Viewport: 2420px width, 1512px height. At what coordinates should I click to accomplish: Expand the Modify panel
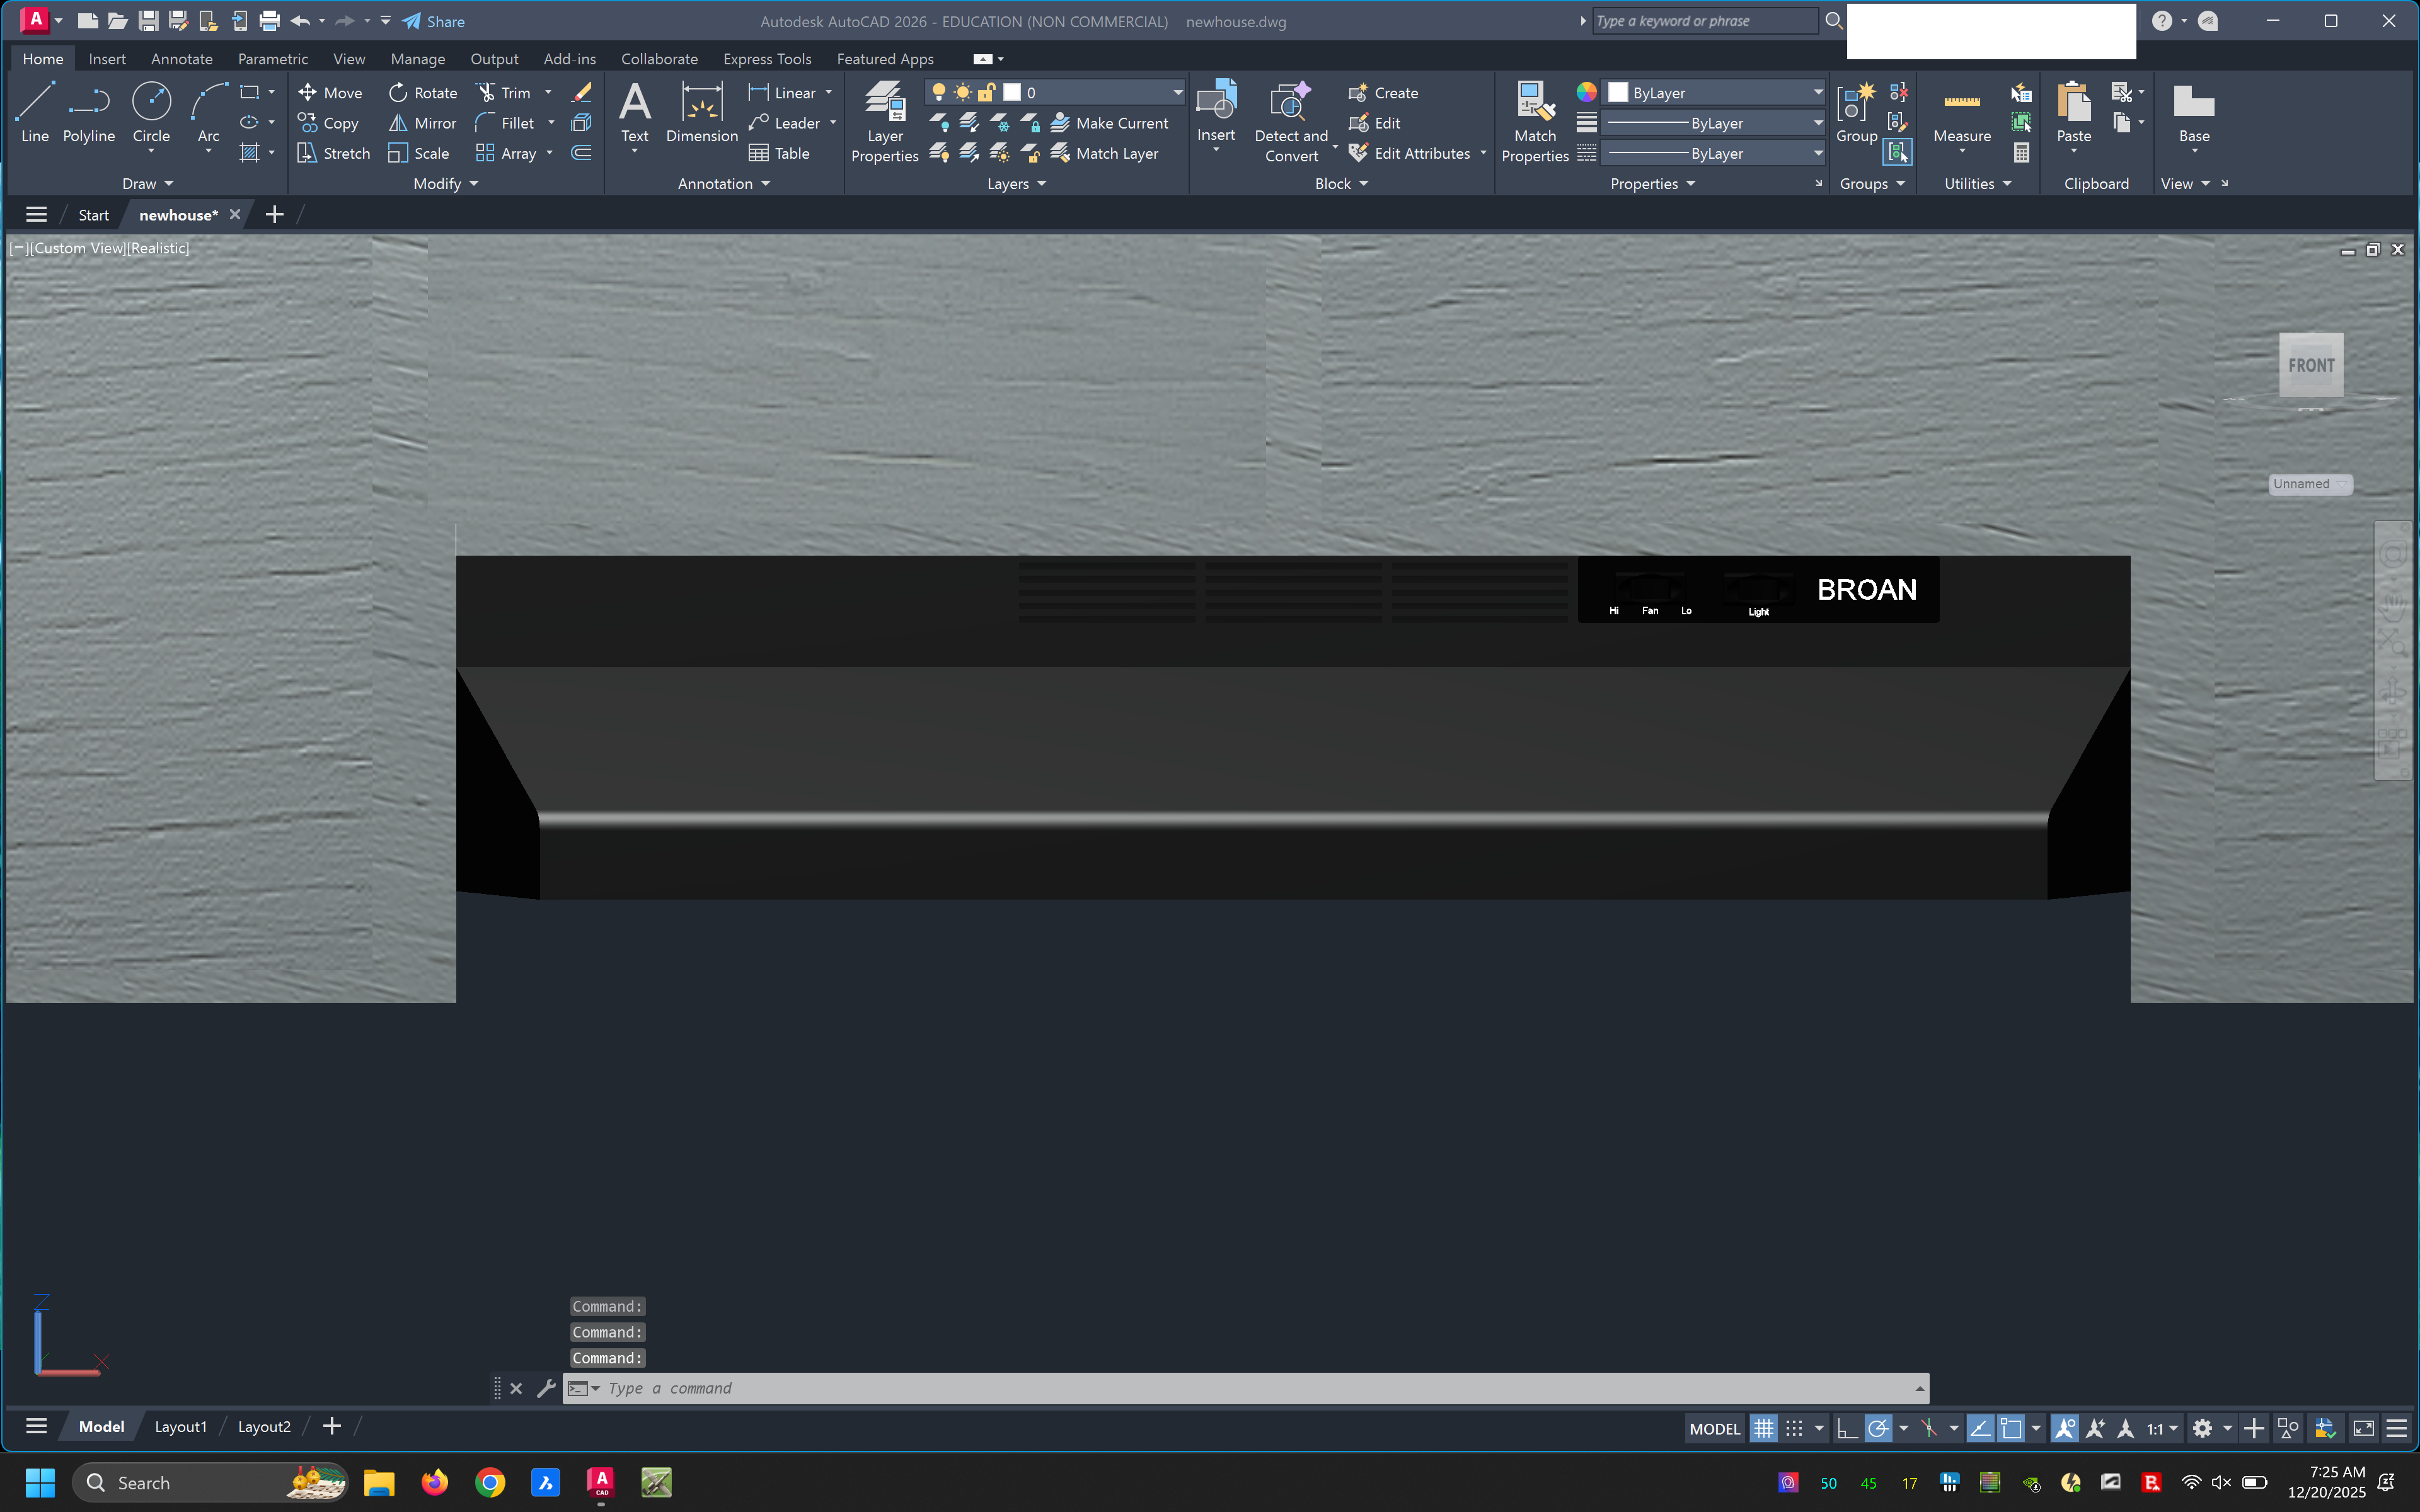click(446, 183)
